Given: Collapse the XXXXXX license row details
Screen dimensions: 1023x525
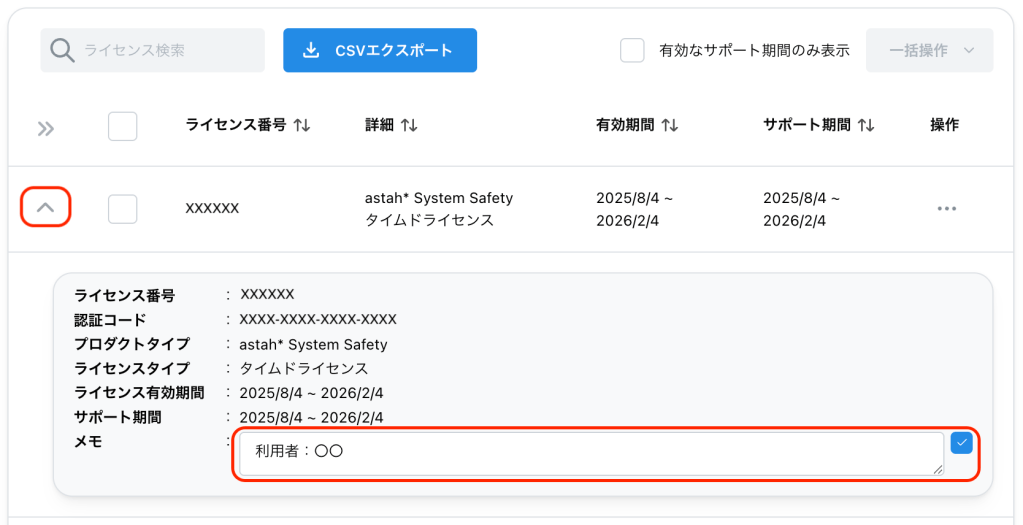Looking at the screenshot, I should [45, 208].
